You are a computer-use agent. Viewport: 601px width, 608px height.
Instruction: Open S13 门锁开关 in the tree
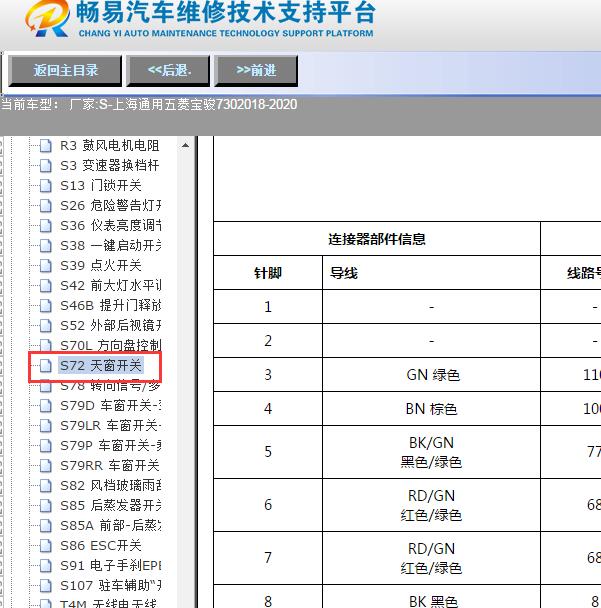point(101,186)
